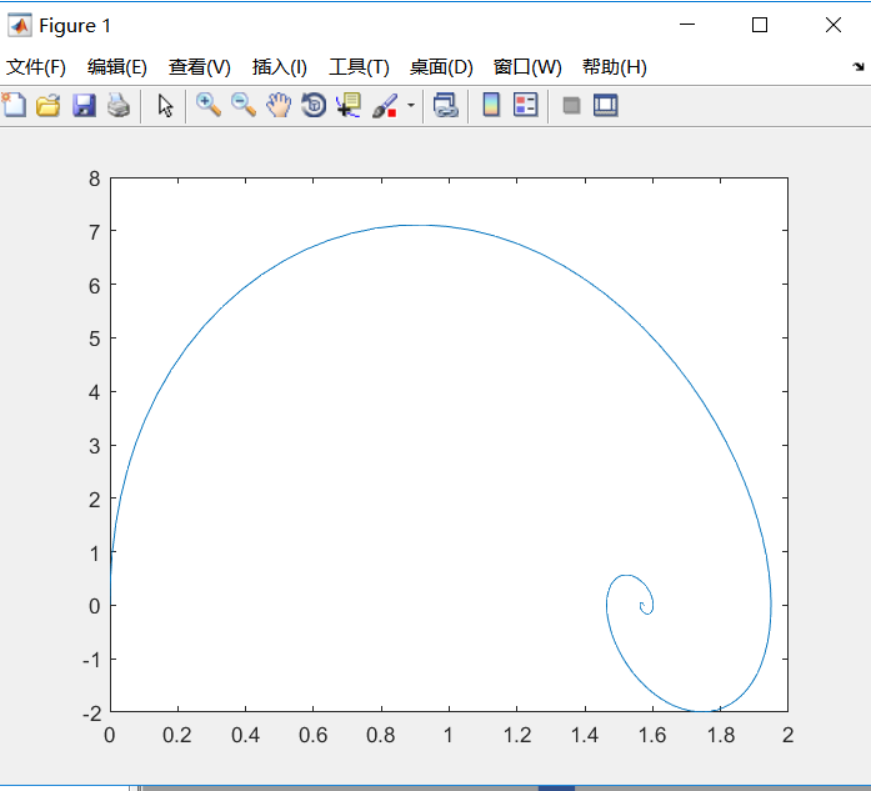
Task: Select the Zoom In magnifier tool
Action: (208, 105)
